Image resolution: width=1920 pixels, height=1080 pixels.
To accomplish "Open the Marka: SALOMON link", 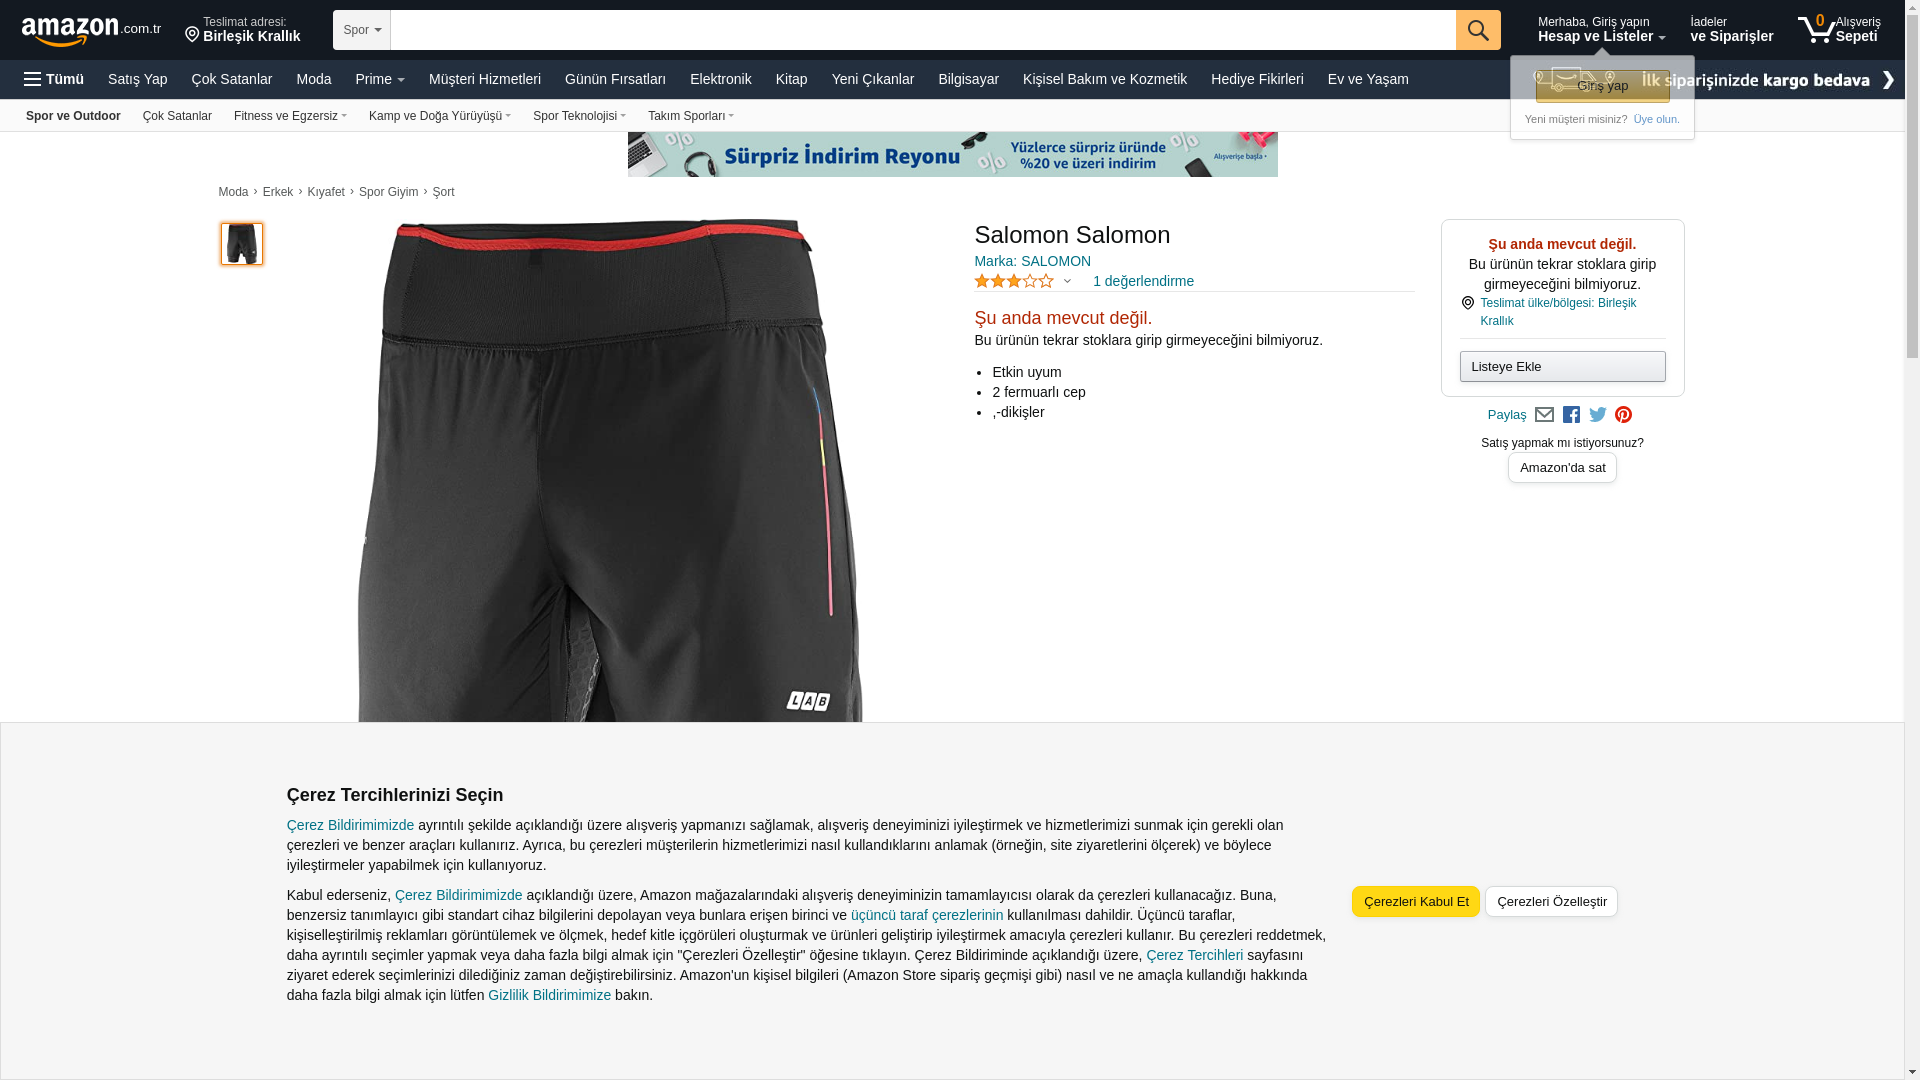I will pos(1032,261).
